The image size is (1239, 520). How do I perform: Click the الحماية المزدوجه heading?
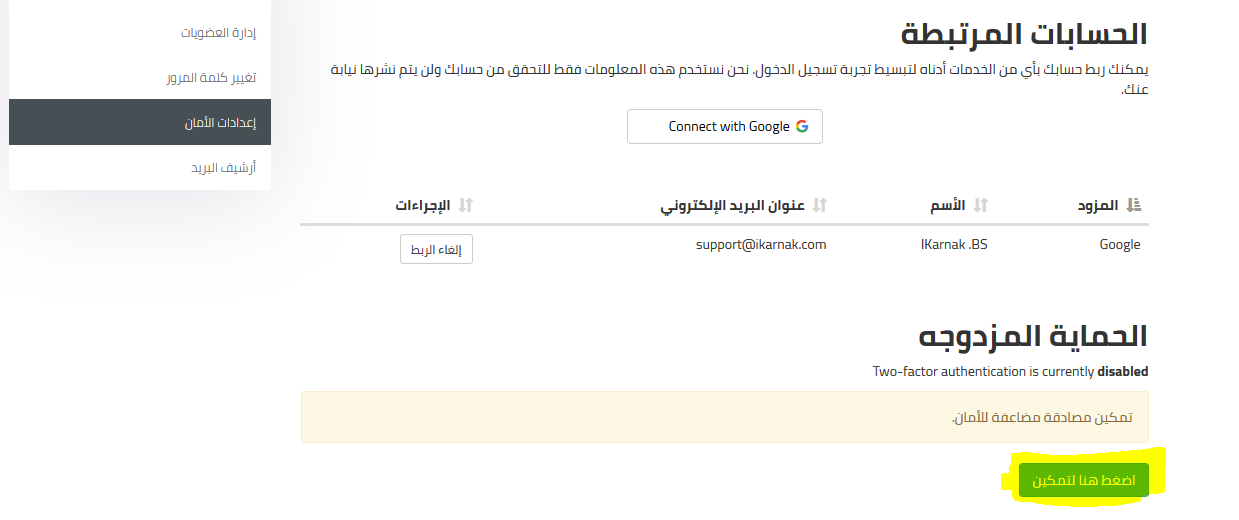coord(1033,335)
